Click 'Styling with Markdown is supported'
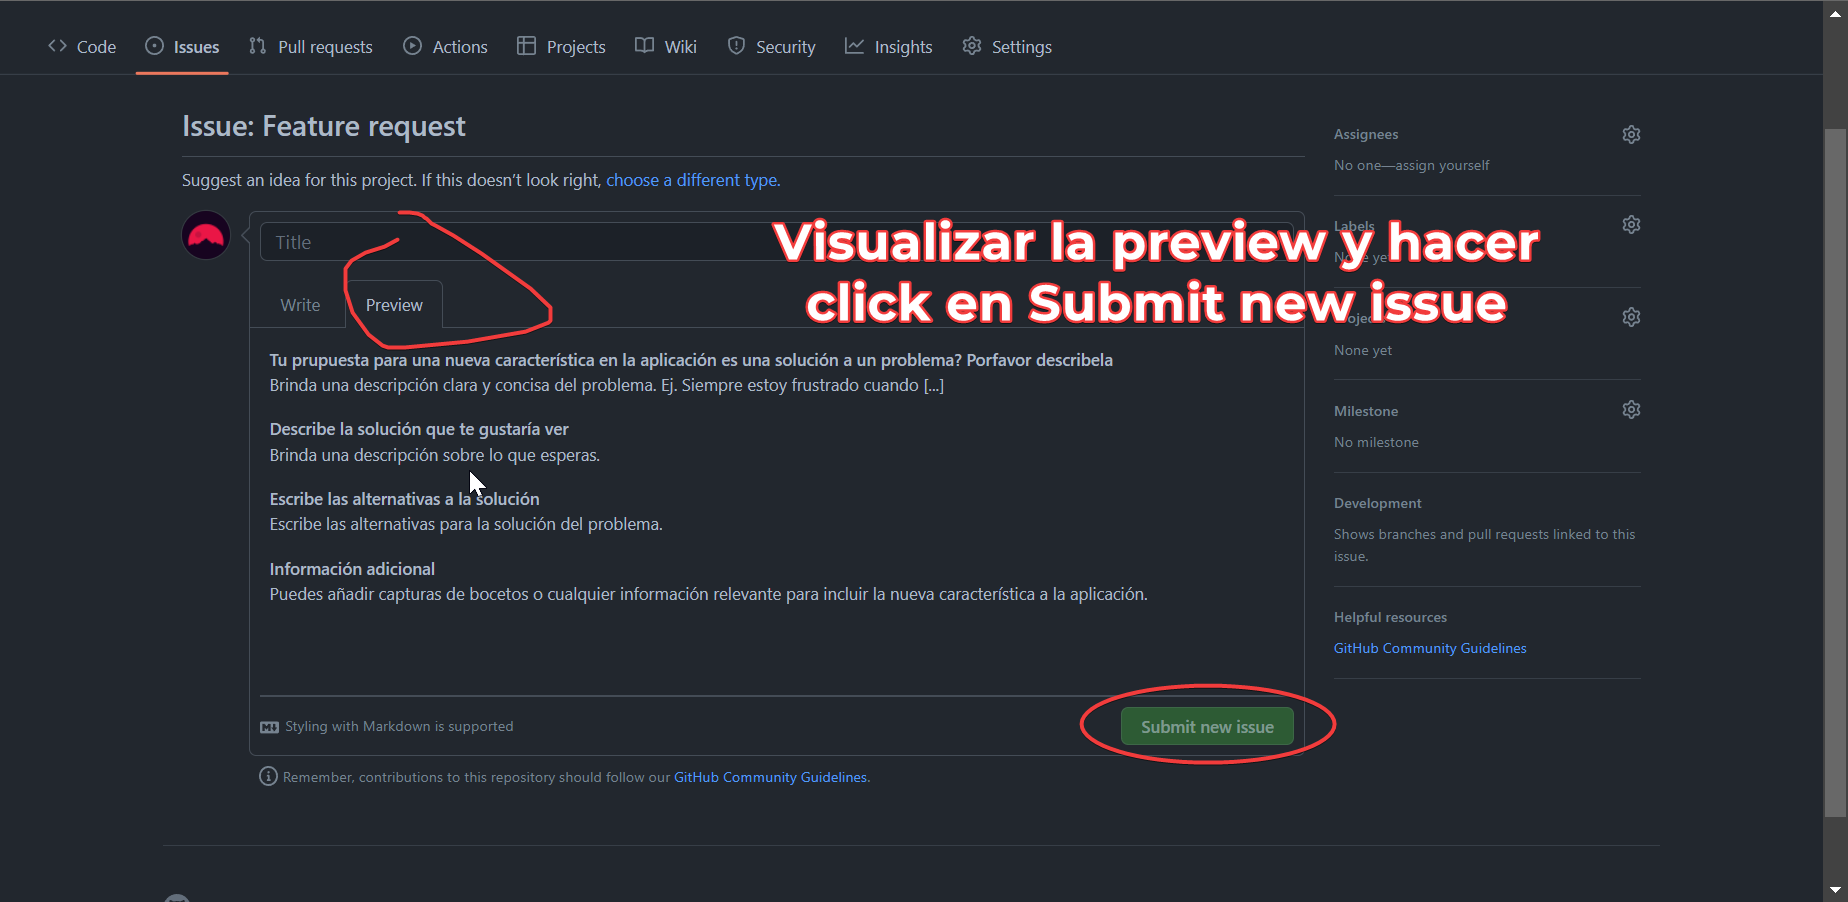The image size is (1848, 902). 399,727
